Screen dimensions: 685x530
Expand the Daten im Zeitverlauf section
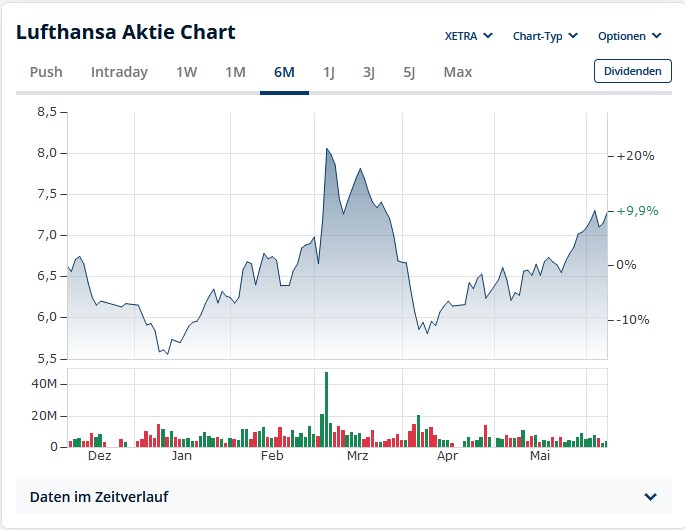[342, 497]
